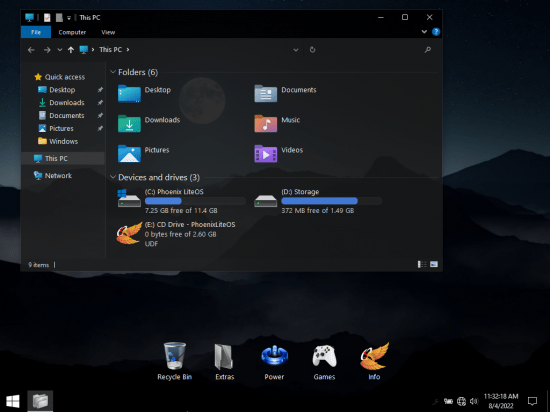Click the taskbar clock and date
This screenshot has height=412, width=550.
click(x=501, y=401)
